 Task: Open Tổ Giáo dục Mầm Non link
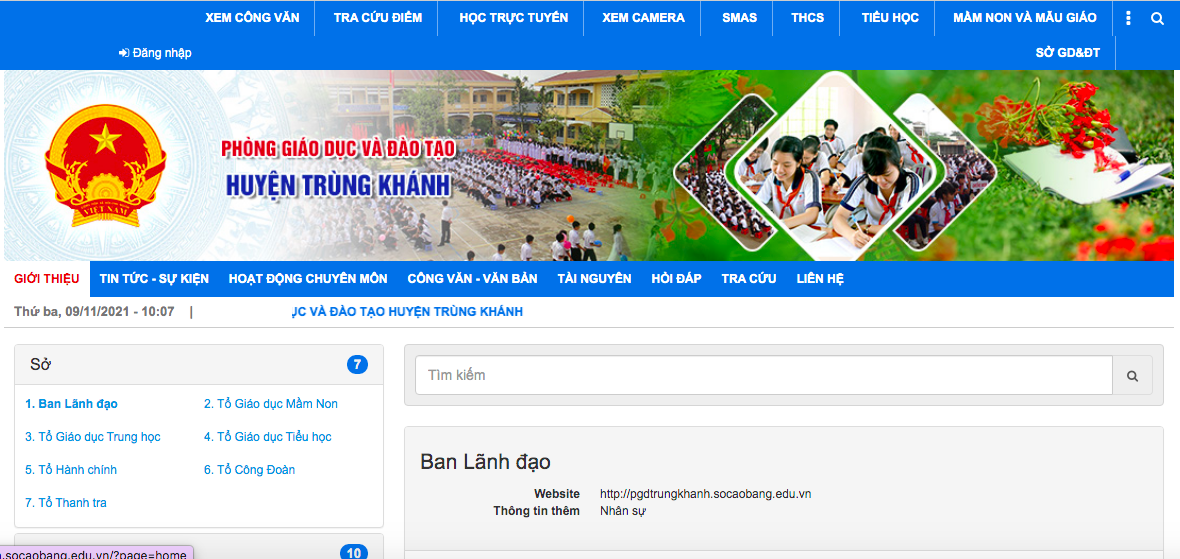271,404
